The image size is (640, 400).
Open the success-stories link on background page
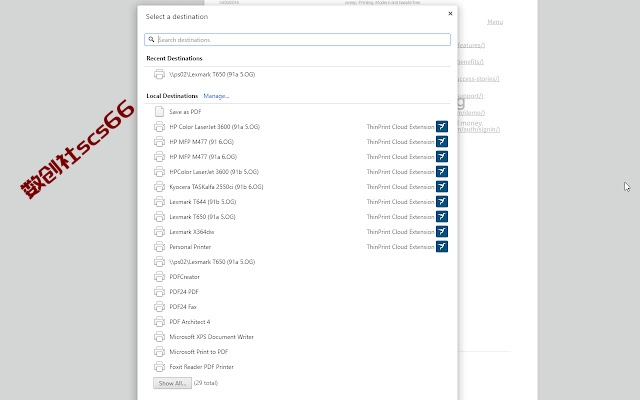(478, 79)
